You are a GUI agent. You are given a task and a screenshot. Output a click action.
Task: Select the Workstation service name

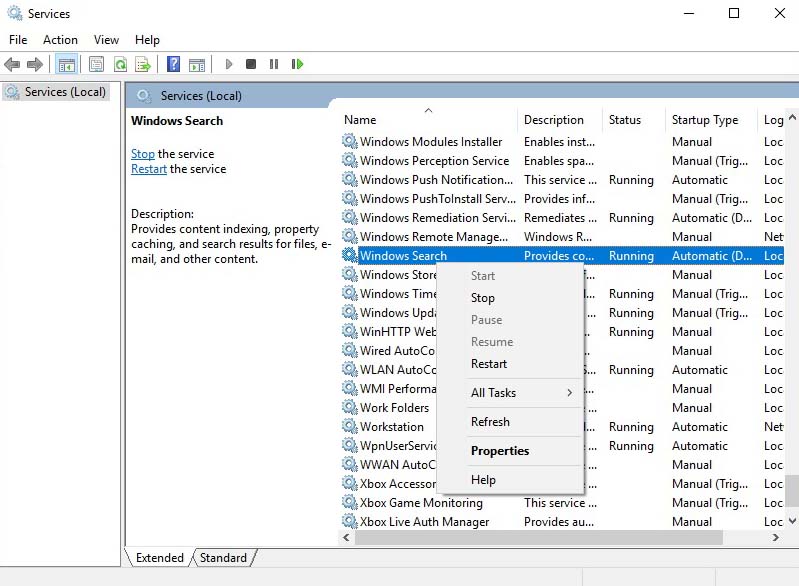tap(392, 427)
